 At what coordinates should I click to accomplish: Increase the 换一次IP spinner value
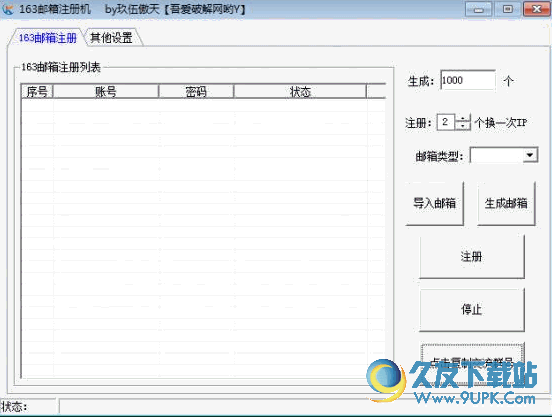click(x=463, y=119)
